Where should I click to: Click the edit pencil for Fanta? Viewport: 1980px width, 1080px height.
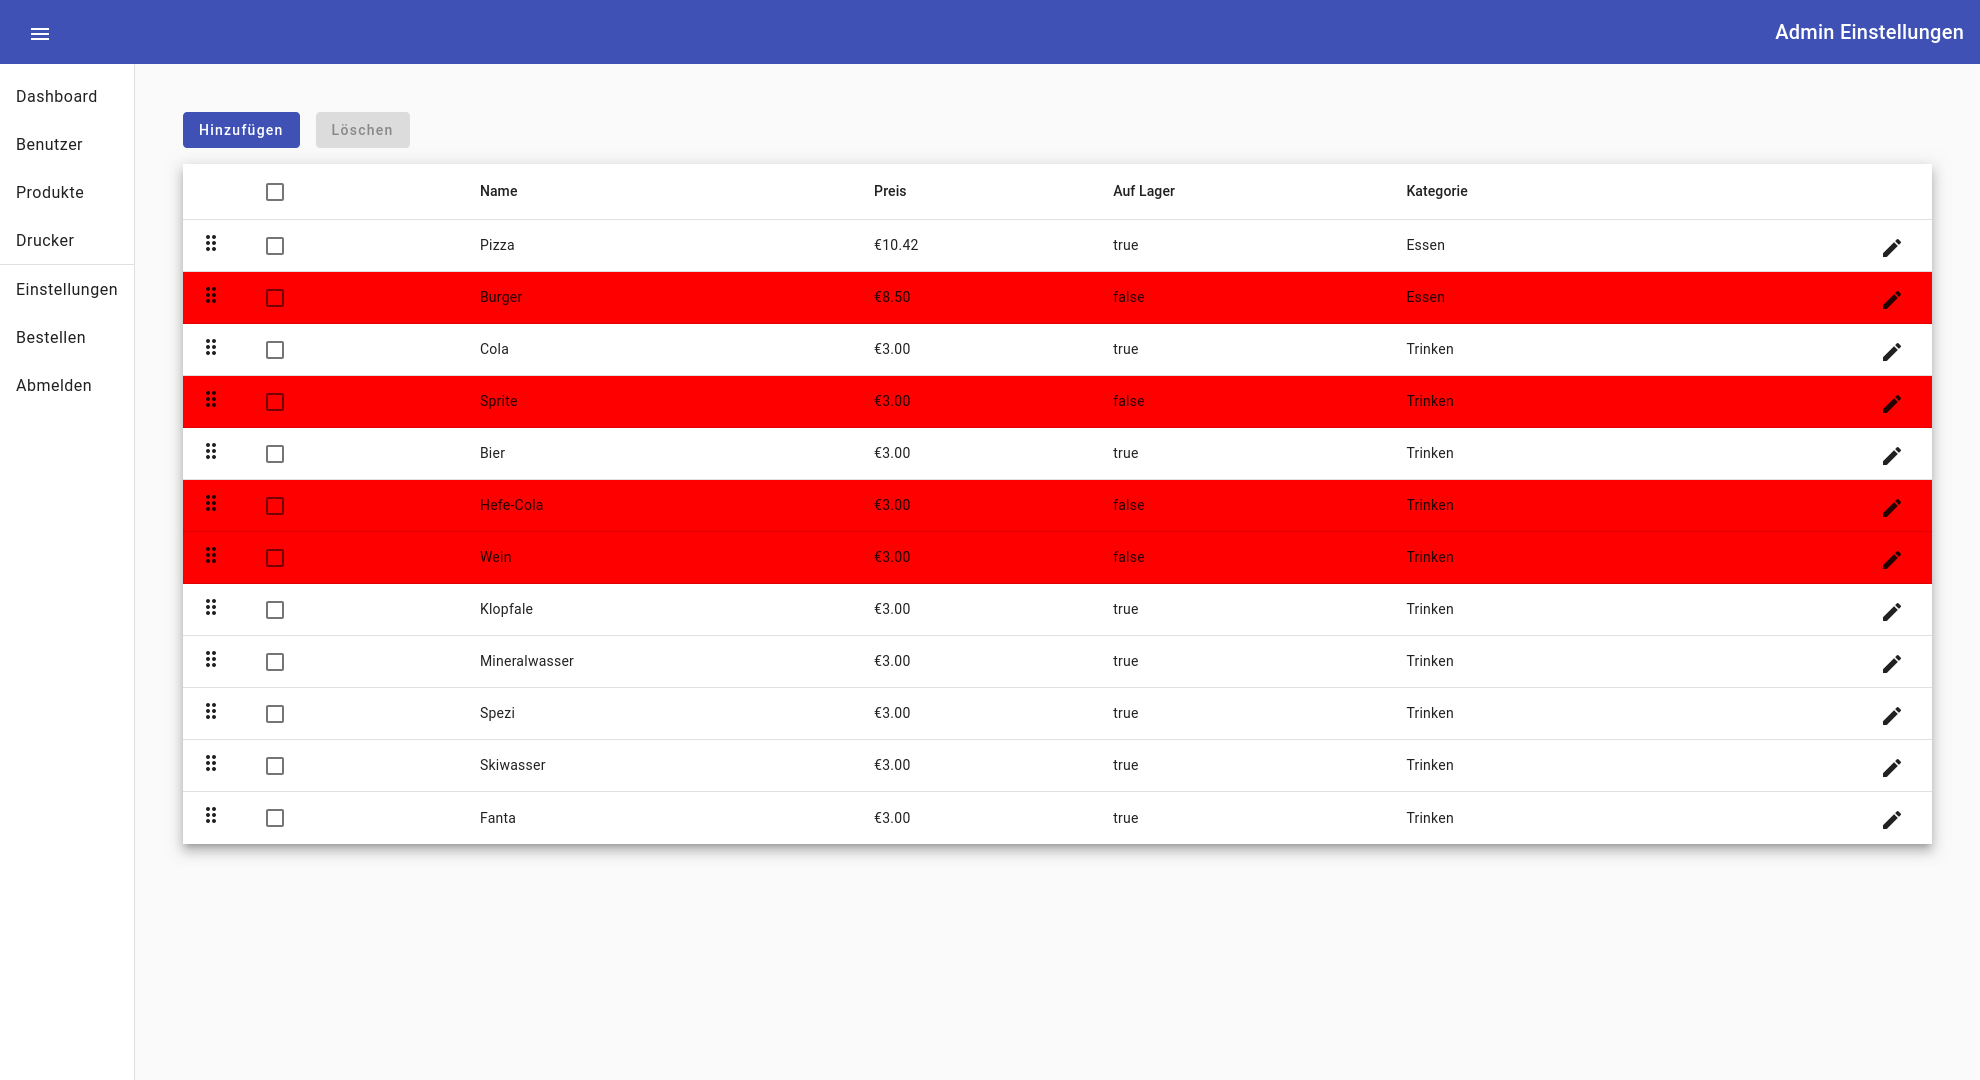click(x=1891, y=819)
